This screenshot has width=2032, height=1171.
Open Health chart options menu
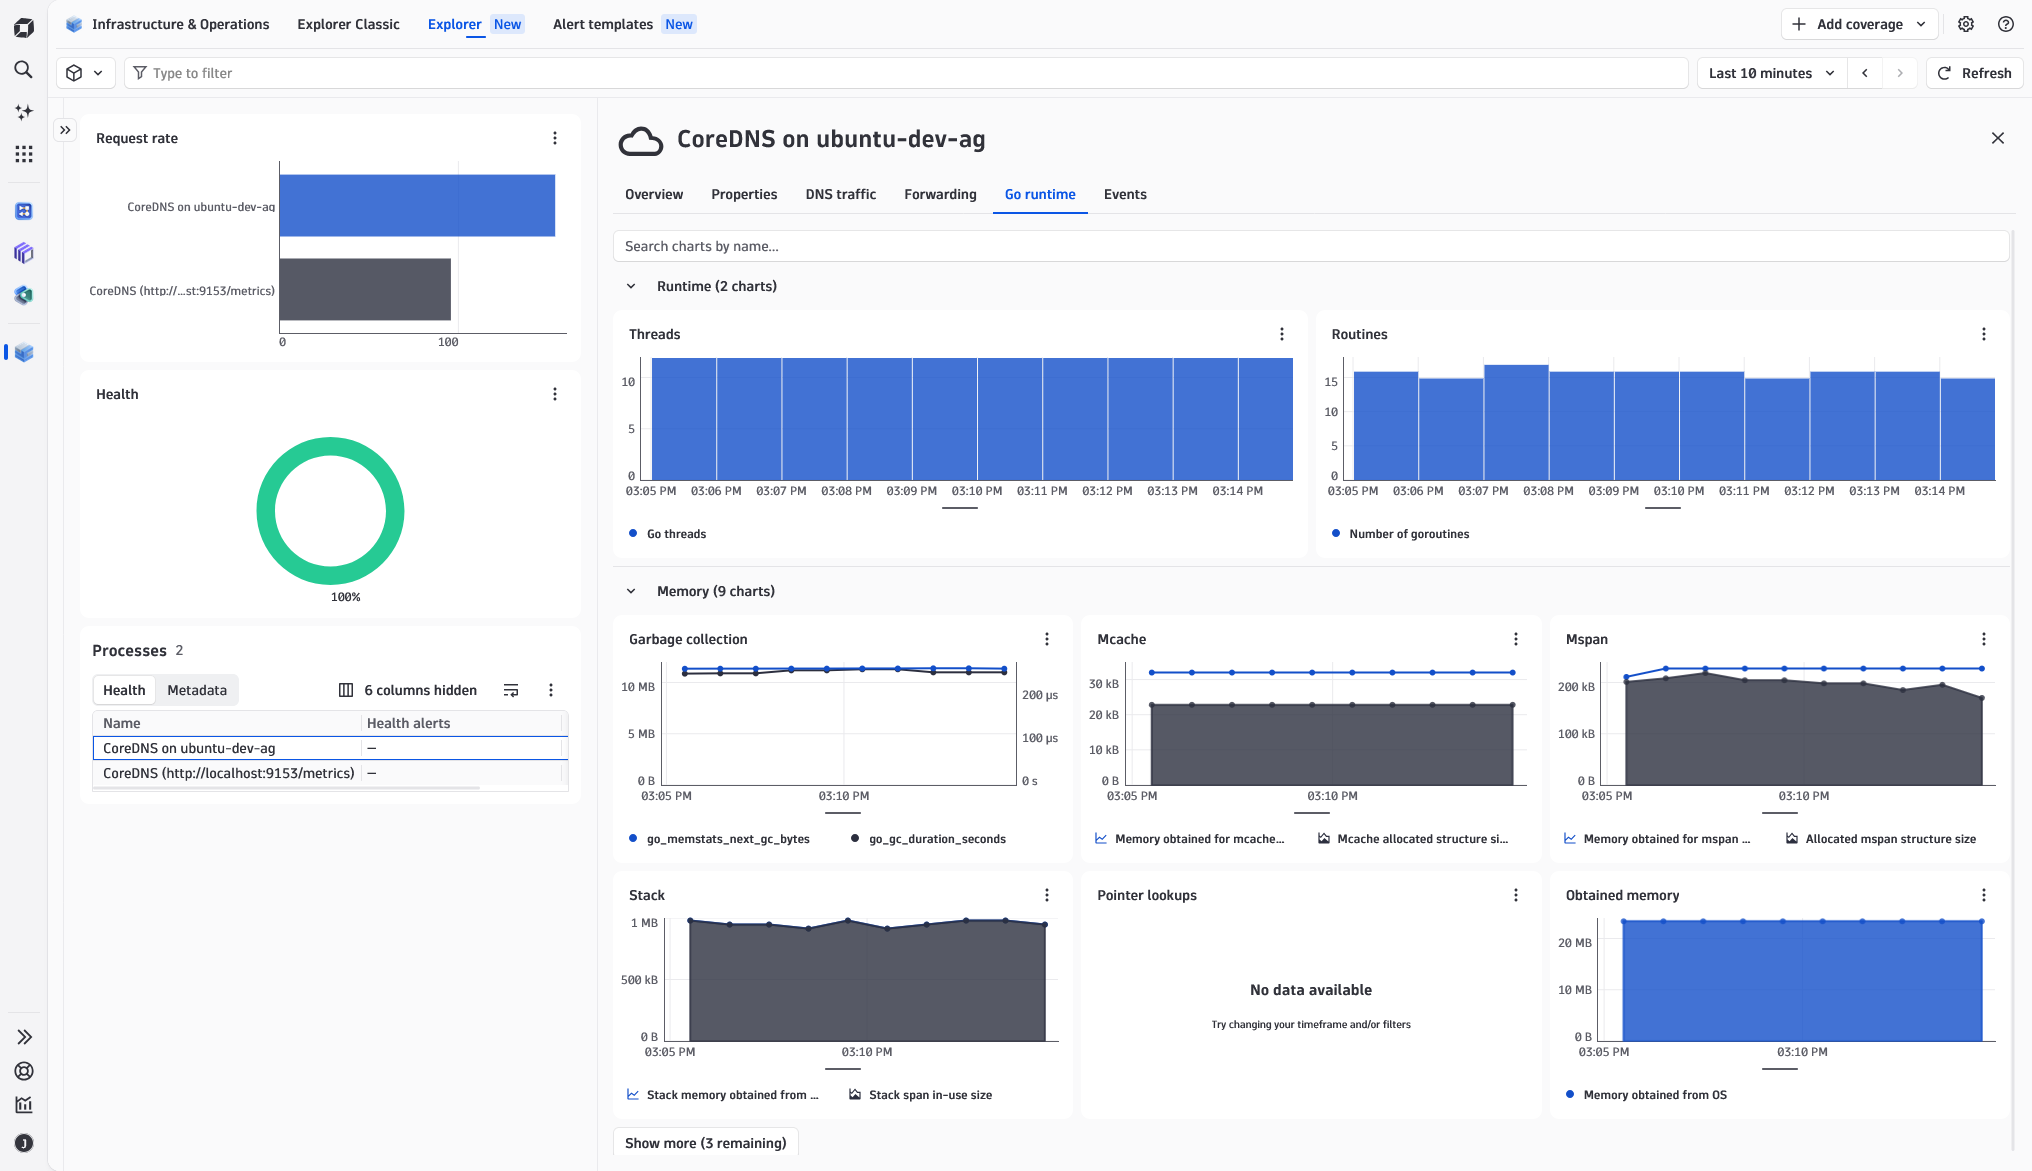click(555, 394)
